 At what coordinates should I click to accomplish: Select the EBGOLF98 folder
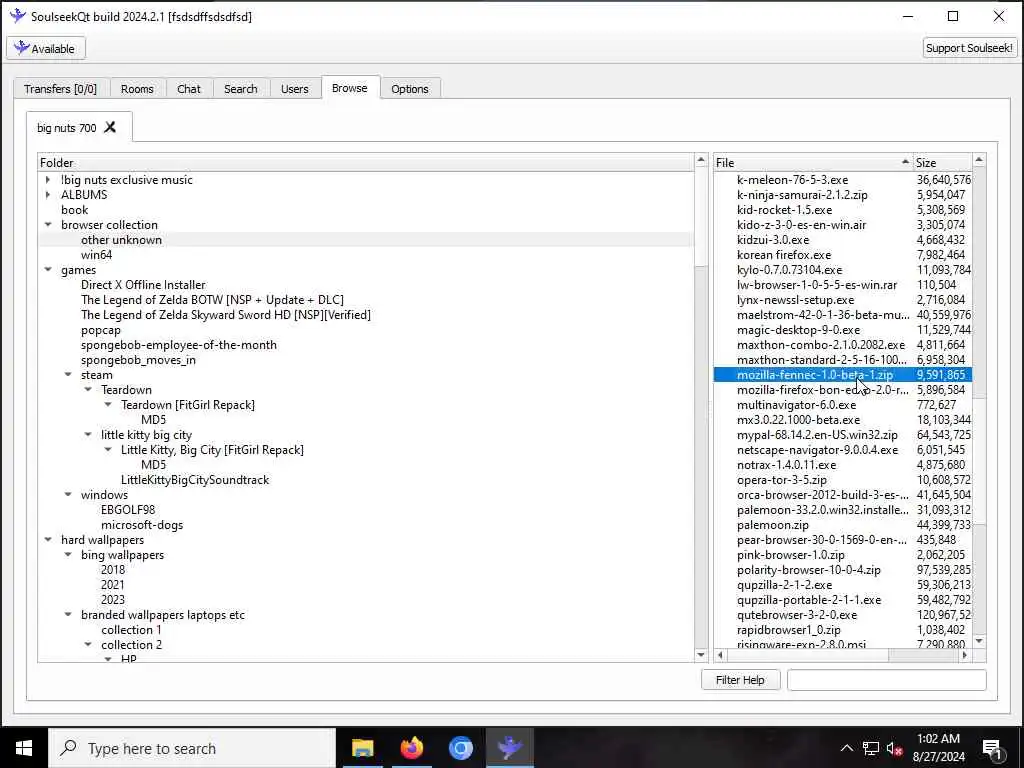pos(128,510)
